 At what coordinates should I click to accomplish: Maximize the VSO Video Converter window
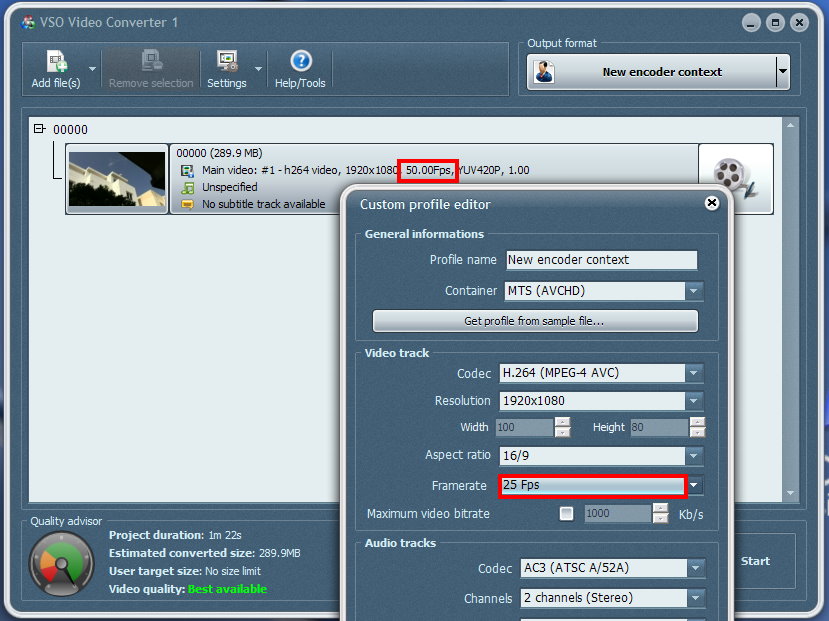pyautogui.click(x=775, y=23)
